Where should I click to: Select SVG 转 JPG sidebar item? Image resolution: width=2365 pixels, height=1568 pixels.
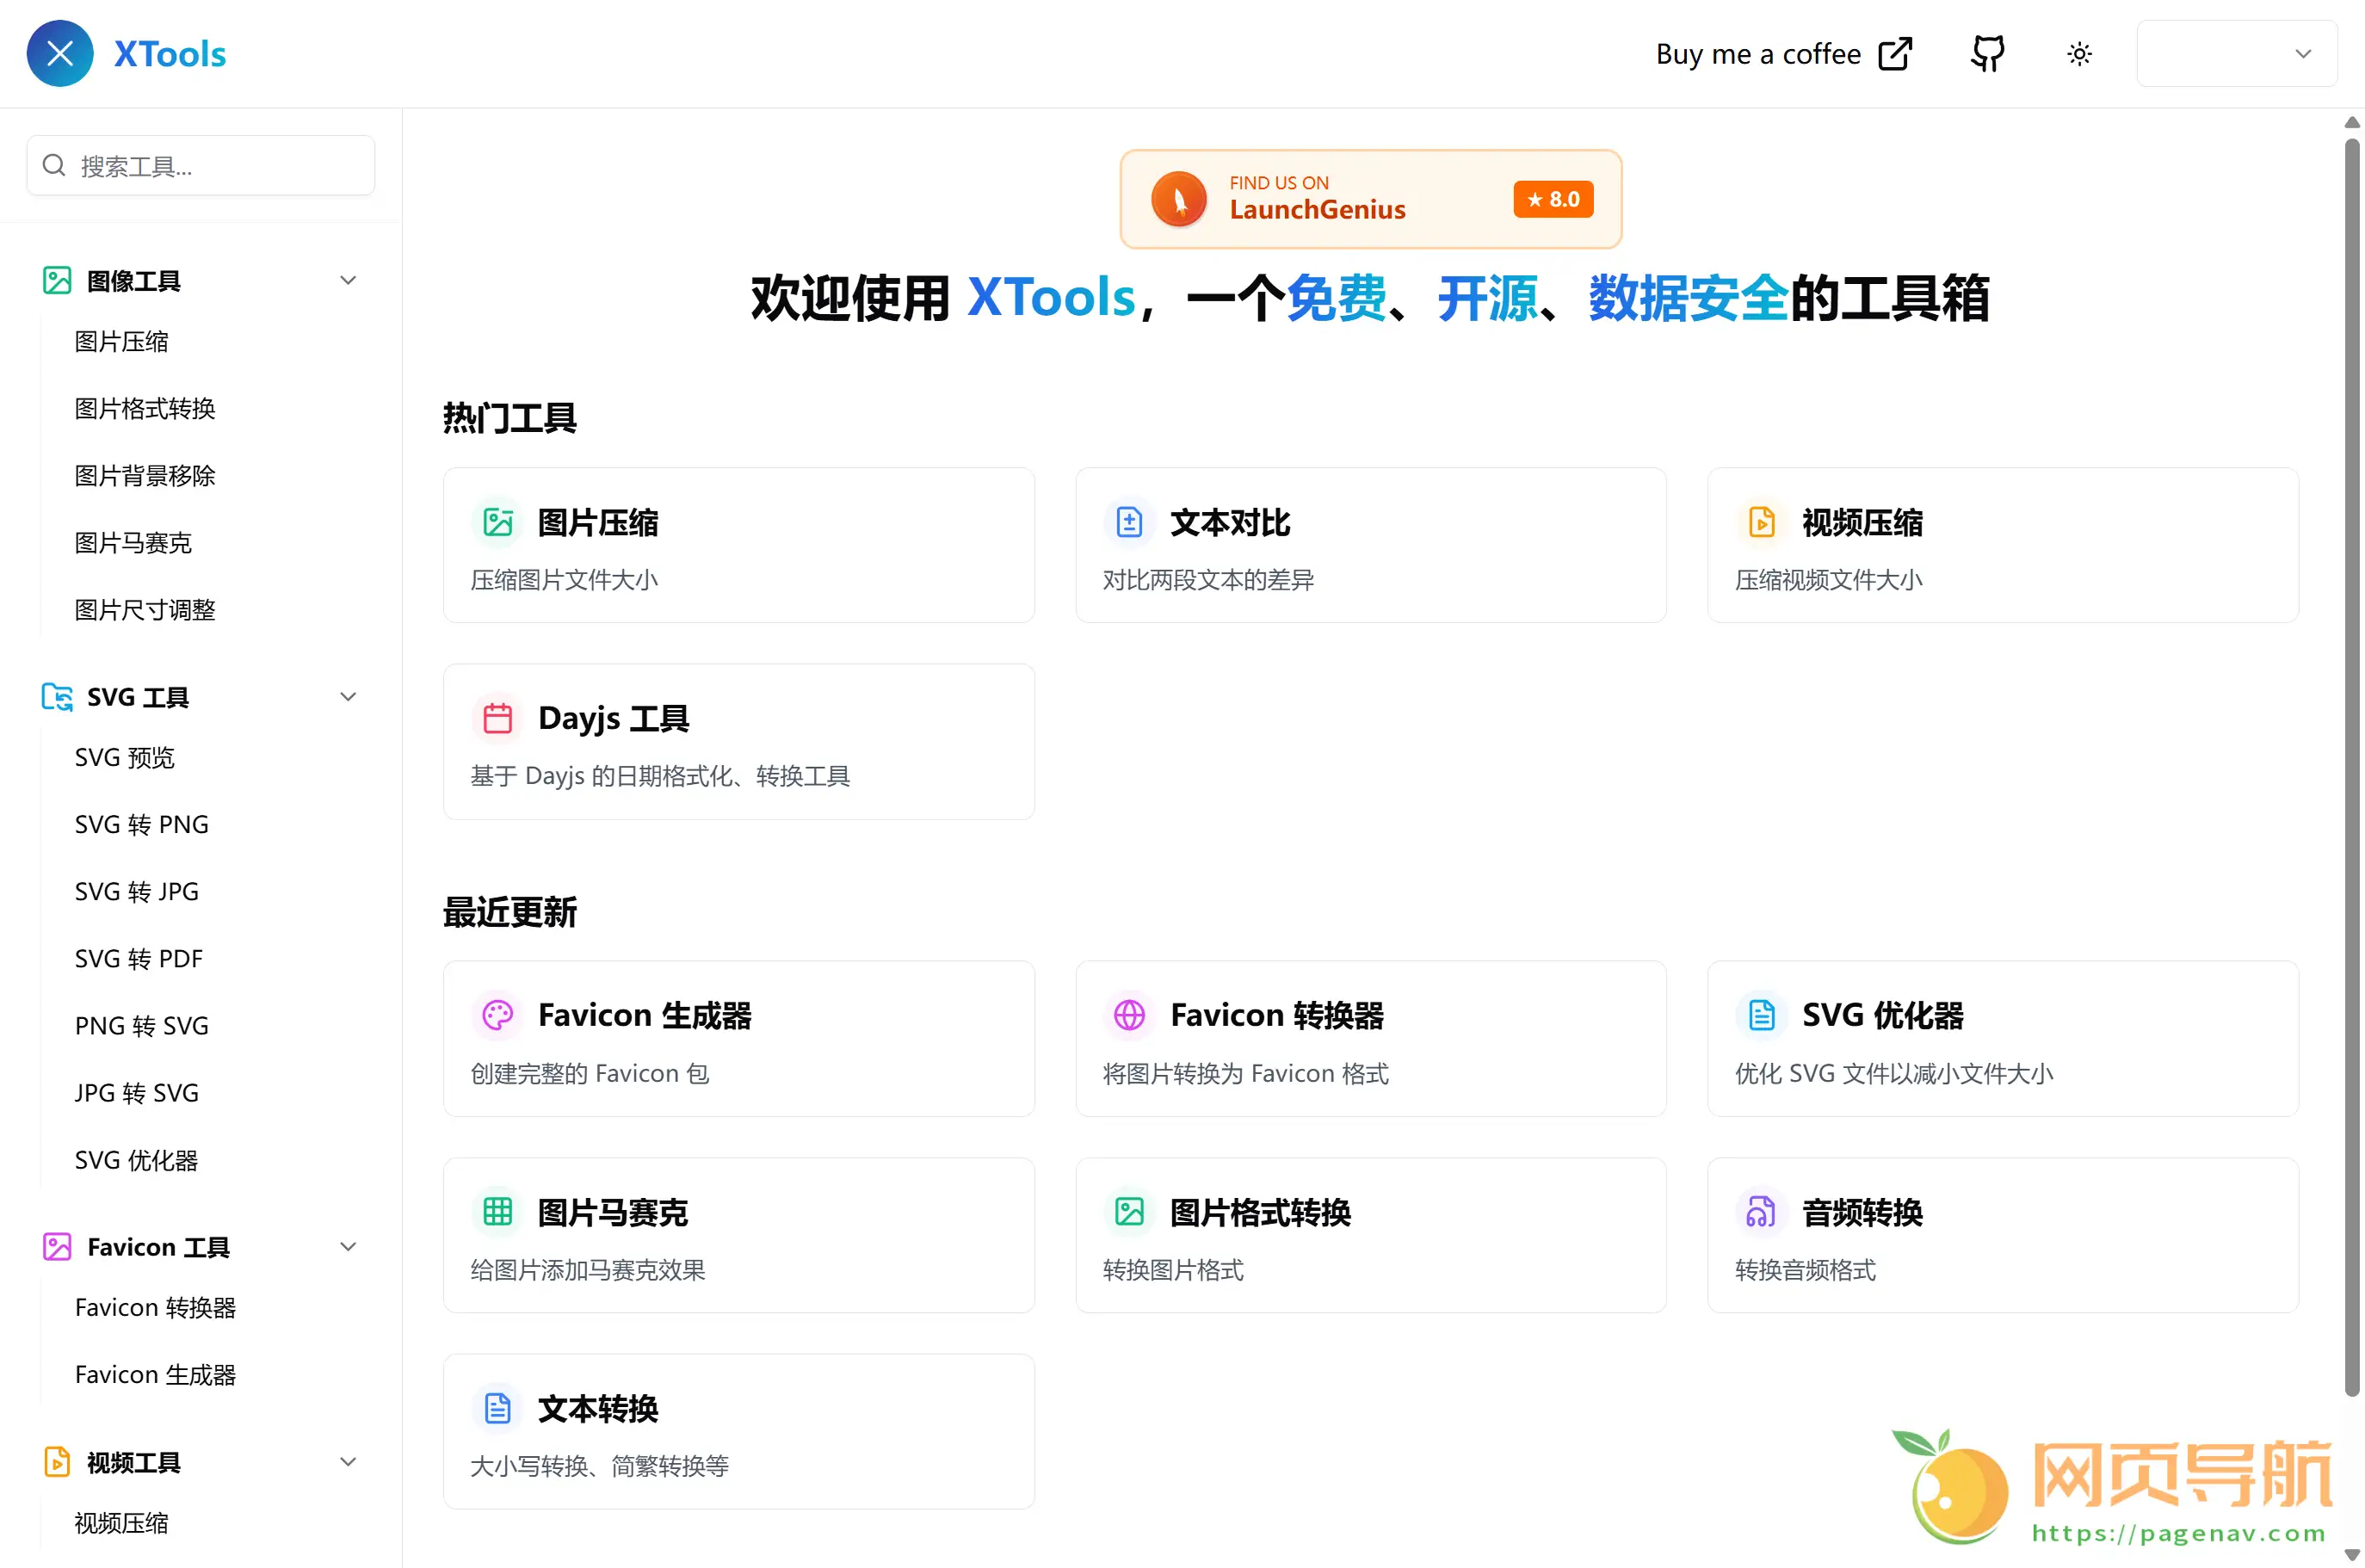coord(137,892)
